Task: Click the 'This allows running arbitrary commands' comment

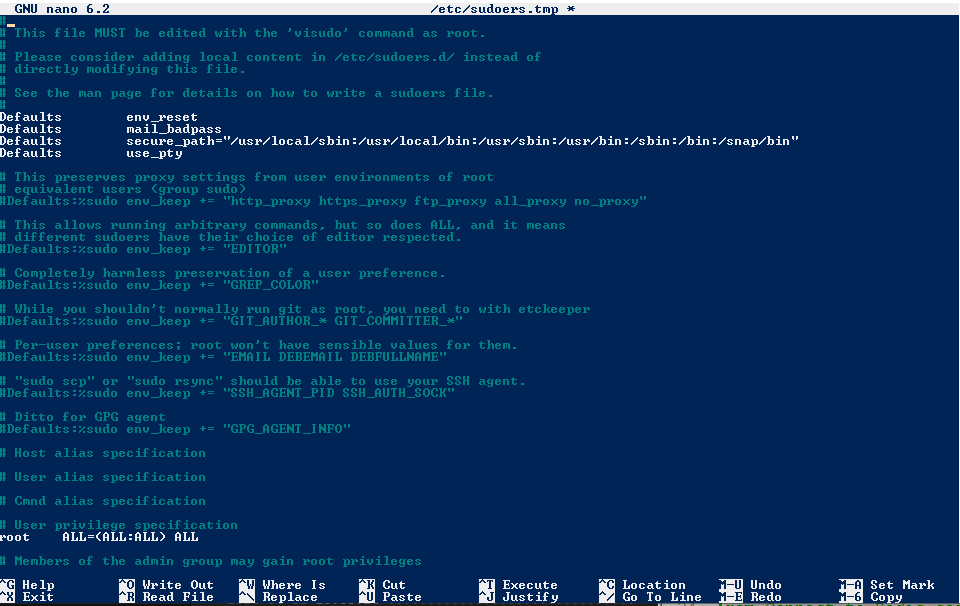Action: point(283,225)
